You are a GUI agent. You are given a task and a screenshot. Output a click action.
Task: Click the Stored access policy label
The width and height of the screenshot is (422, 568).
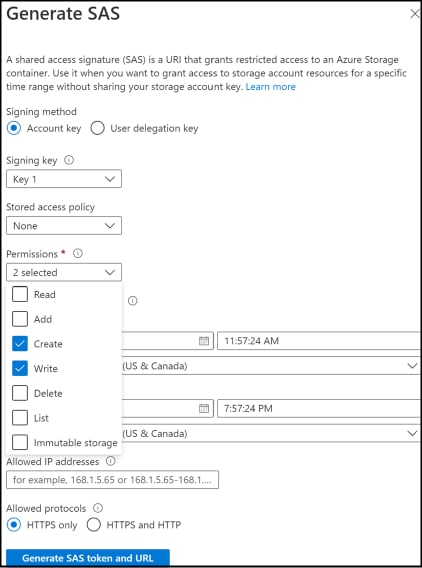pyautogui.click(x=50, y=207)
